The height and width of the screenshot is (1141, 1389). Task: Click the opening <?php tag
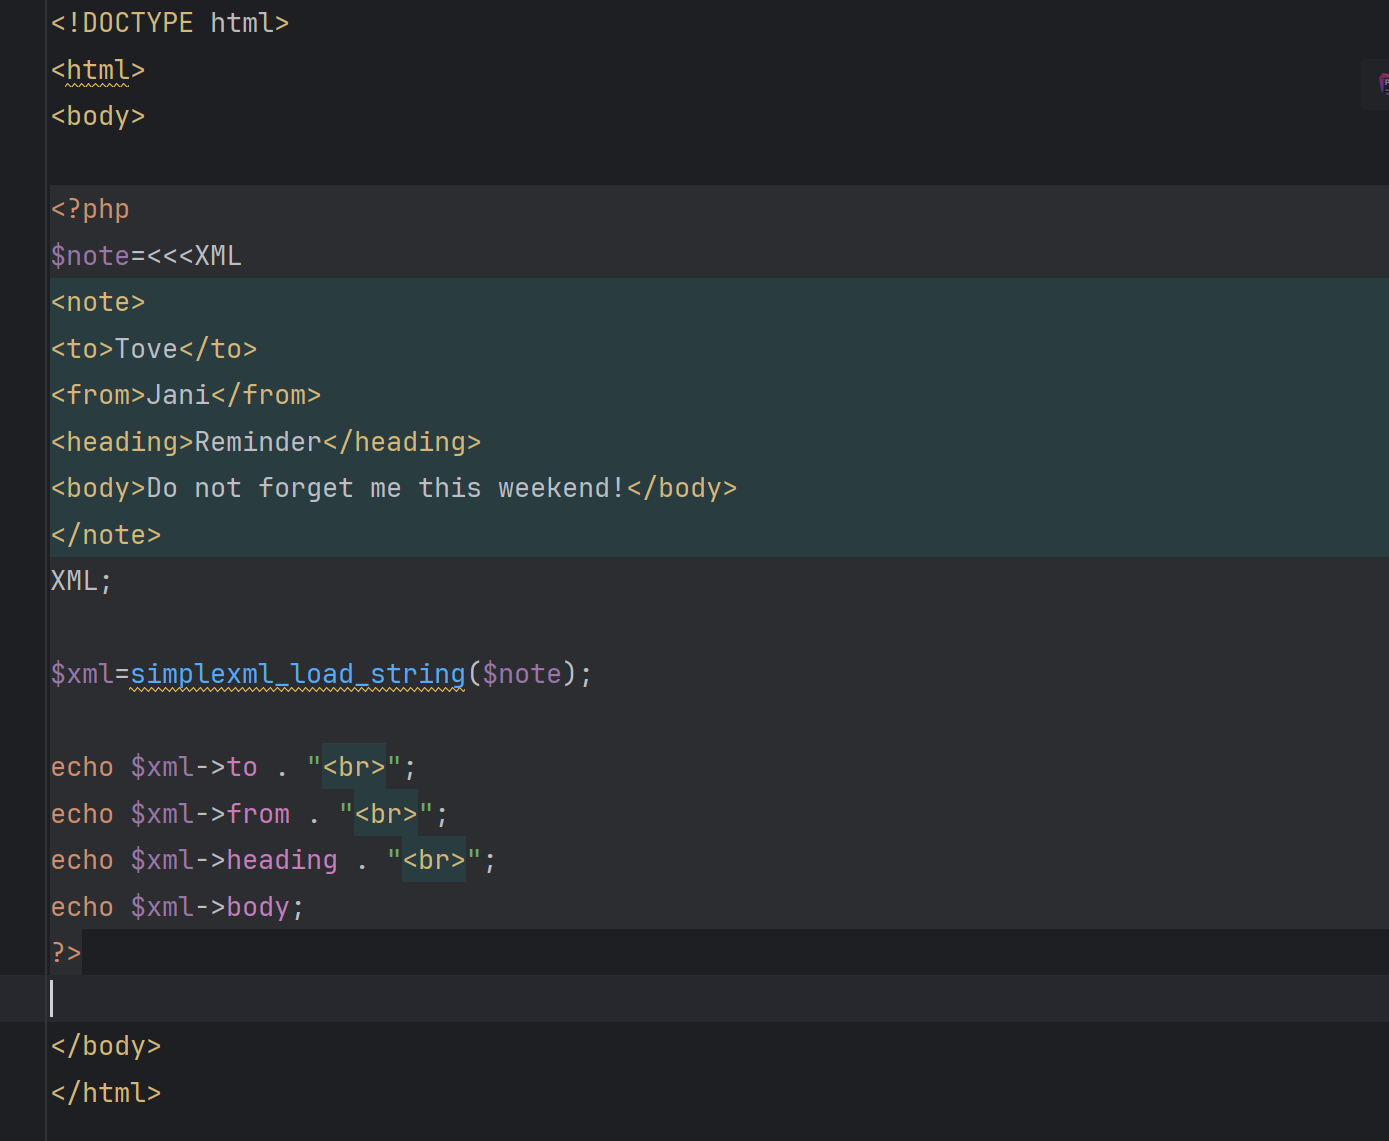(90, 209)
